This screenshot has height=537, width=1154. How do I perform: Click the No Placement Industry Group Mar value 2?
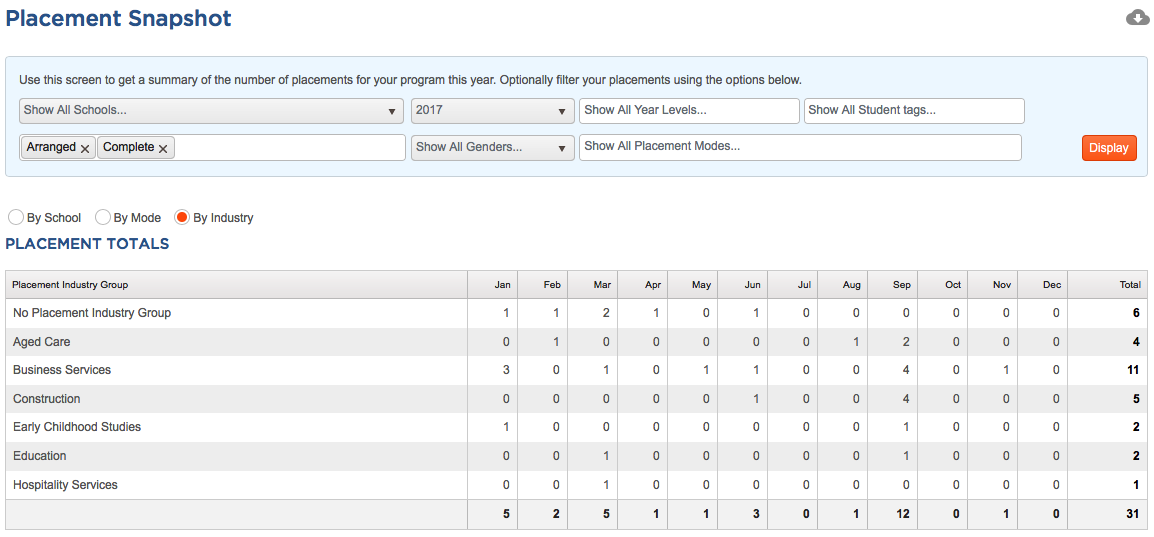[606, 313]
